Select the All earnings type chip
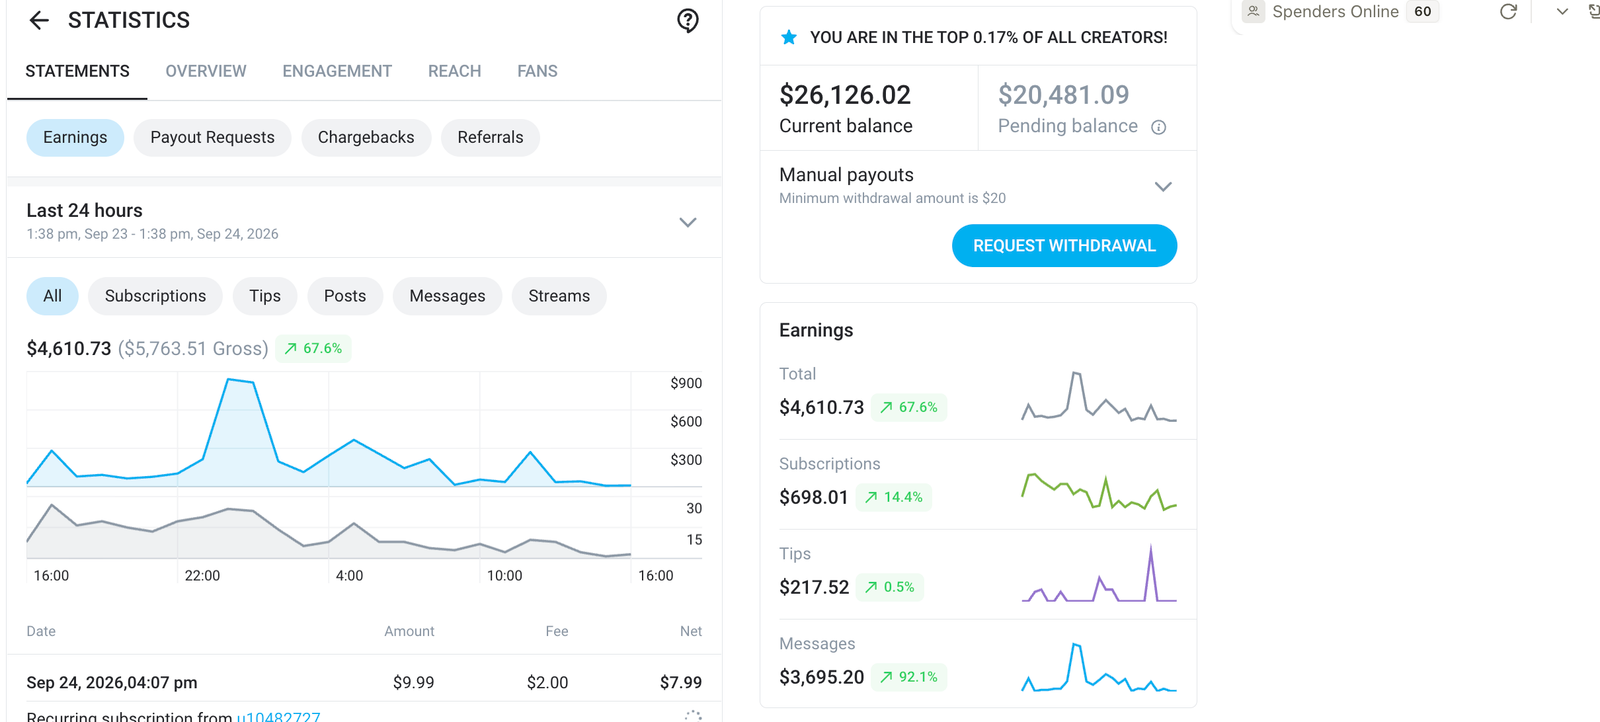The image size is (1600, 722). (52, 296)
